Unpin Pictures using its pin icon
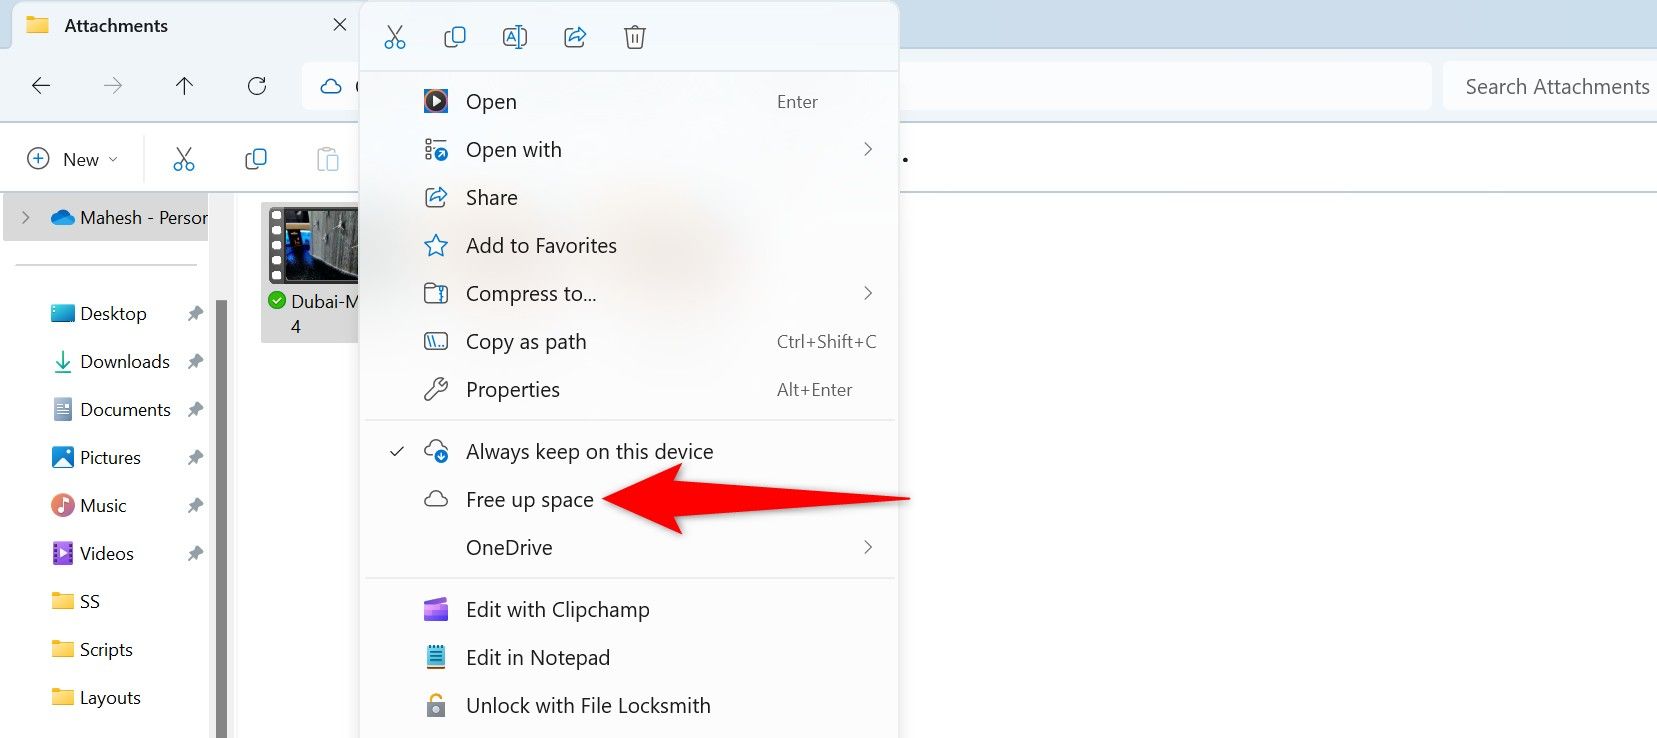The image size is (1657, 738). point(195,458)
